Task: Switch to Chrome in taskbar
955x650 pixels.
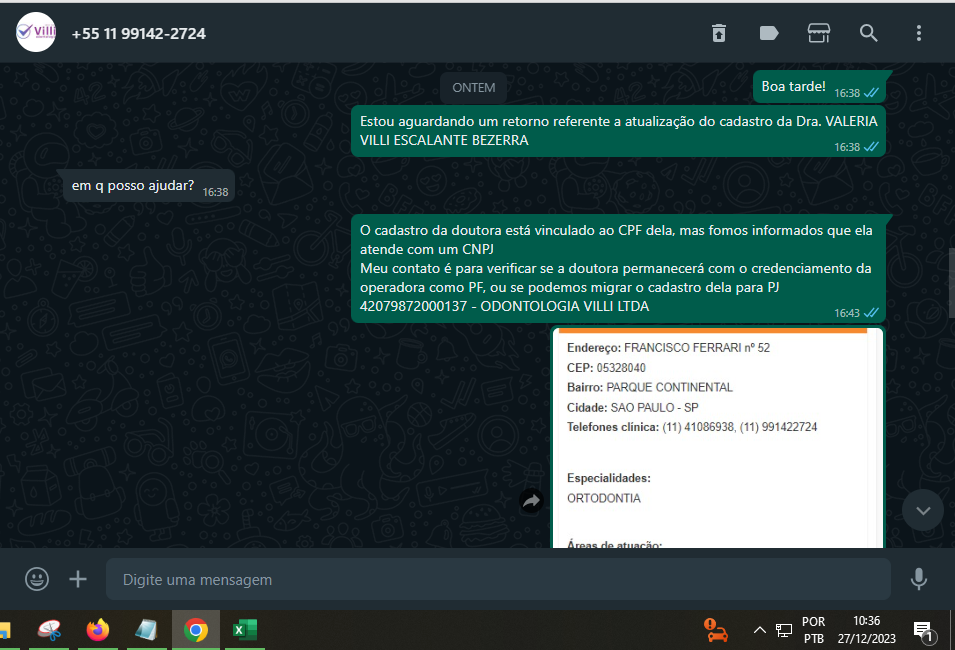Action: coord(196,630)
